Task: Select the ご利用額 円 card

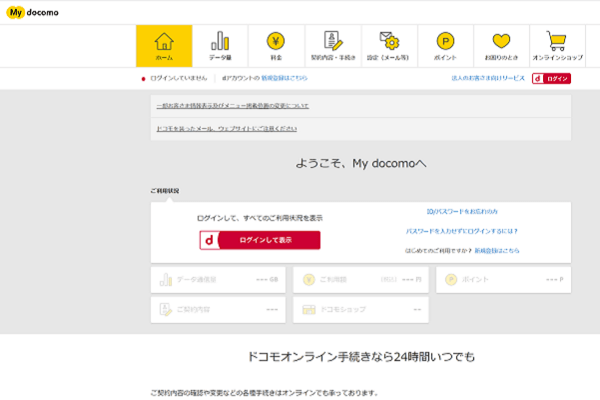Action: pos(361,280)
